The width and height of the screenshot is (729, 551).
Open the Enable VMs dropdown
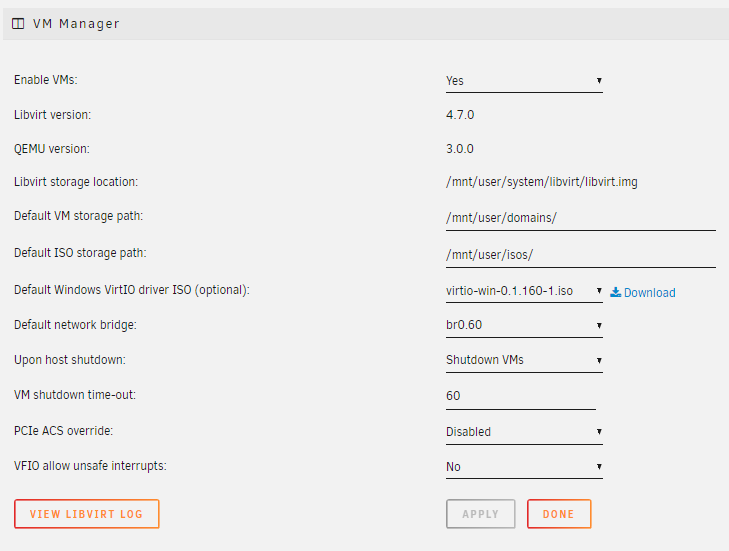(524, 81)
